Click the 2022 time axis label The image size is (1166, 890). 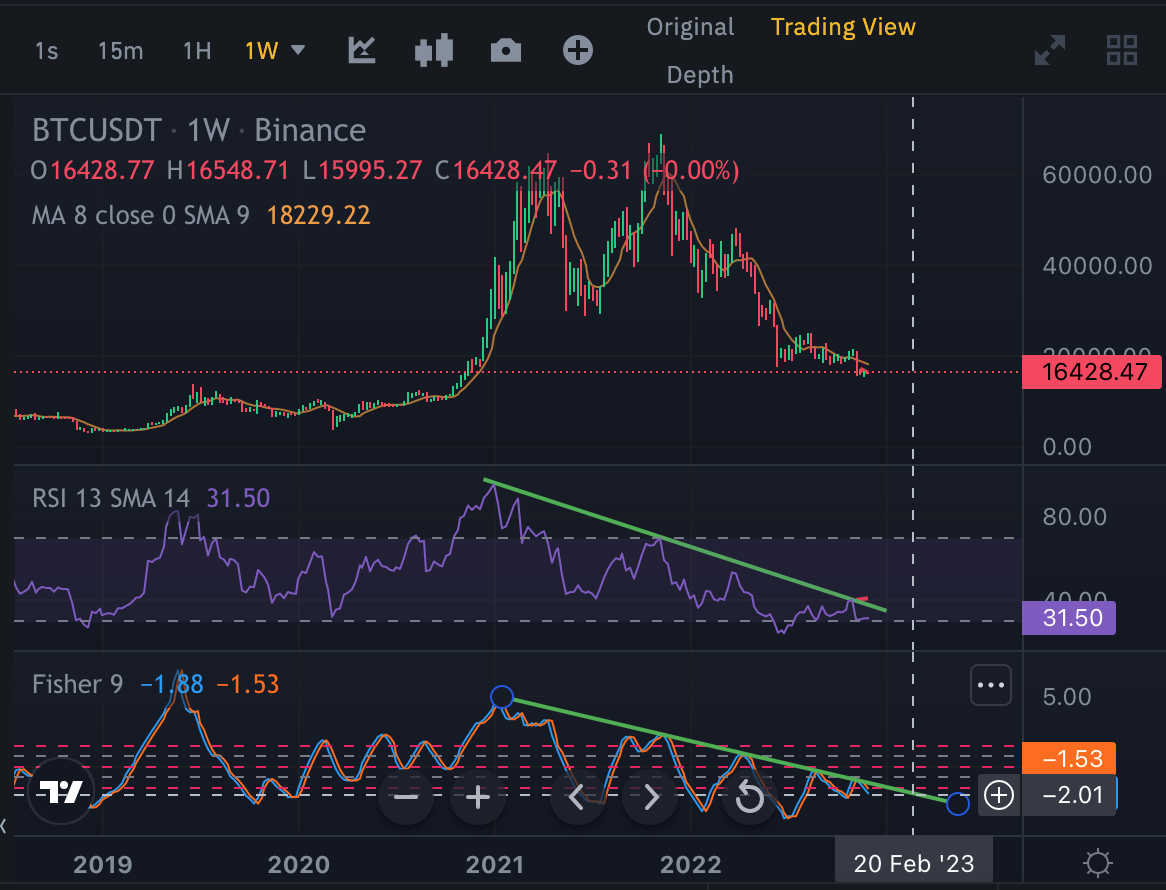coord(691,865)
